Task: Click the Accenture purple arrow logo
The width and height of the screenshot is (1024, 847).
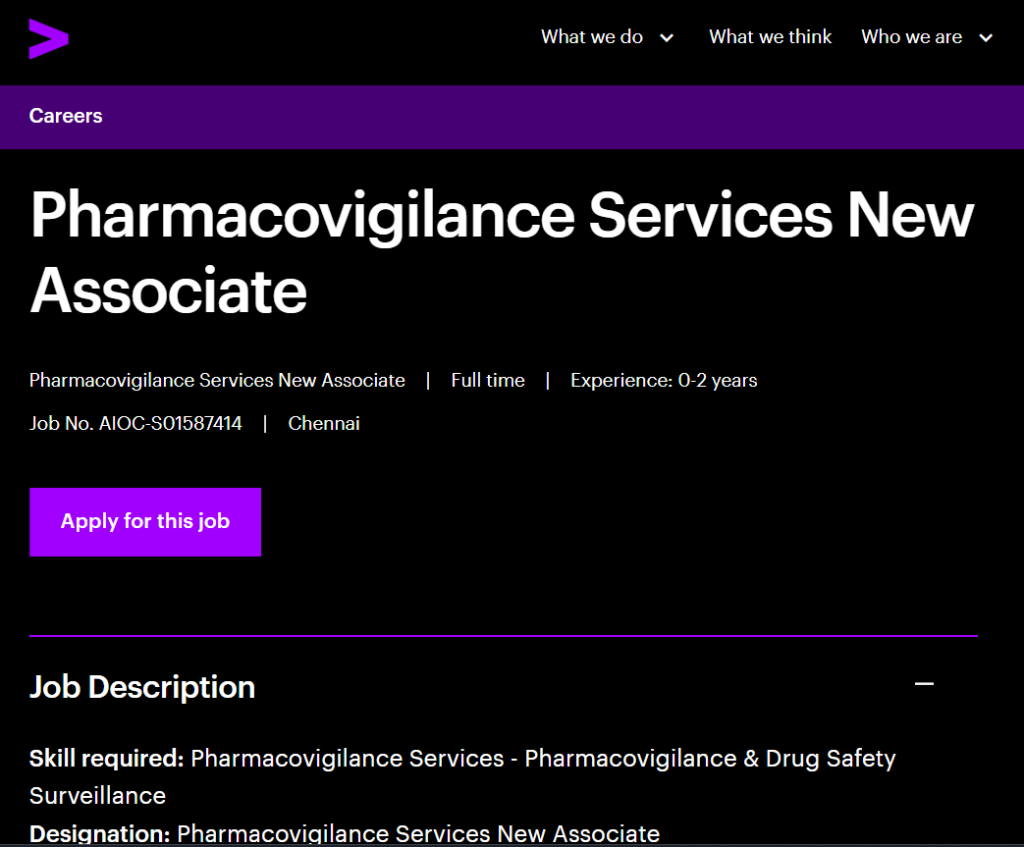Action: point(48,39)
